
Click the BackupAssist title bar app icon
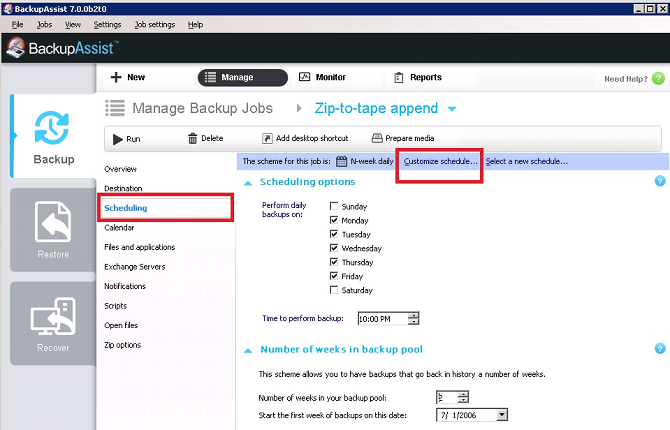(8, 9)
